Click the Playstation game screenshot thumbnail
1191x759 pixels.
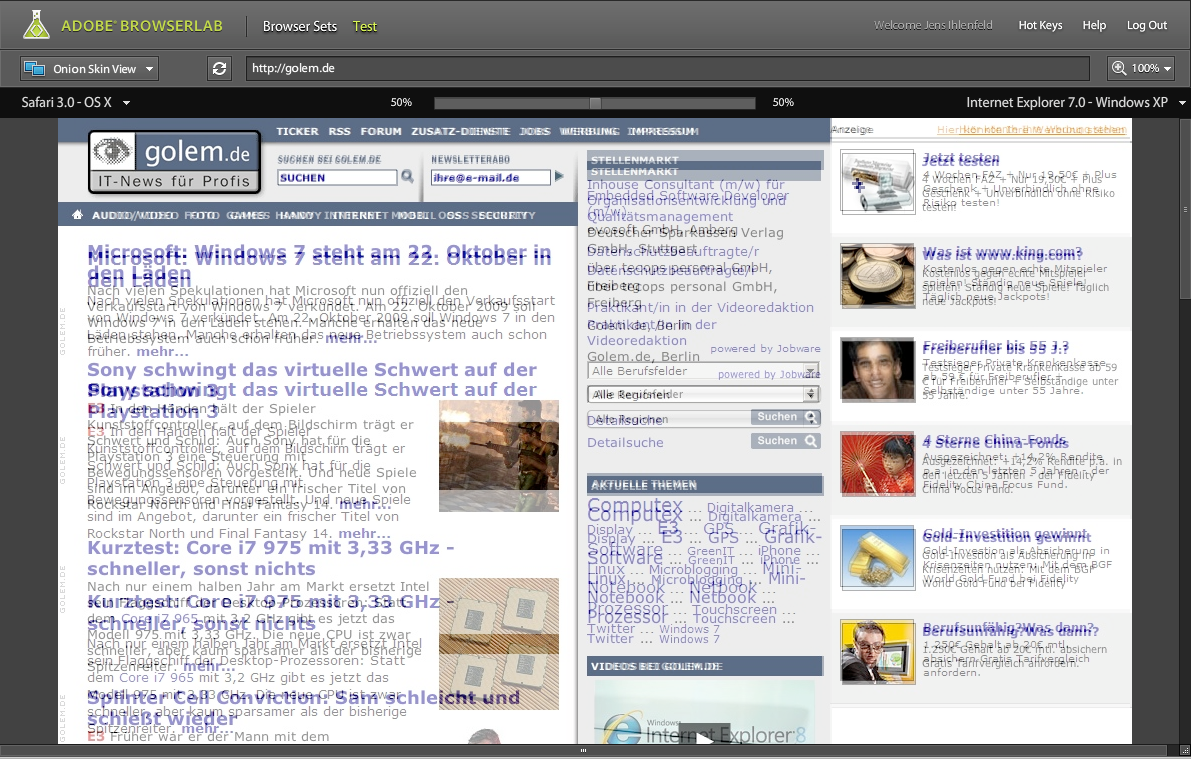click(x=499, y=456)
